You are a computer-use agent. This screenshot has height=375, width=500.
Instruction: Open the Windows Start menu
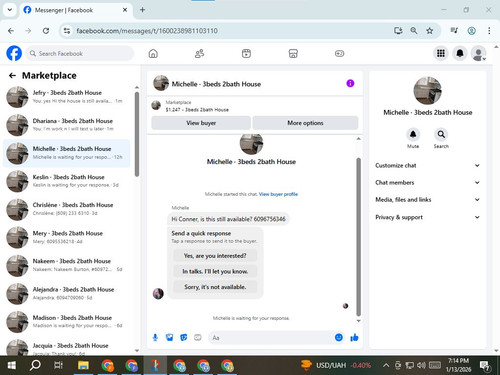coord(12,365)
